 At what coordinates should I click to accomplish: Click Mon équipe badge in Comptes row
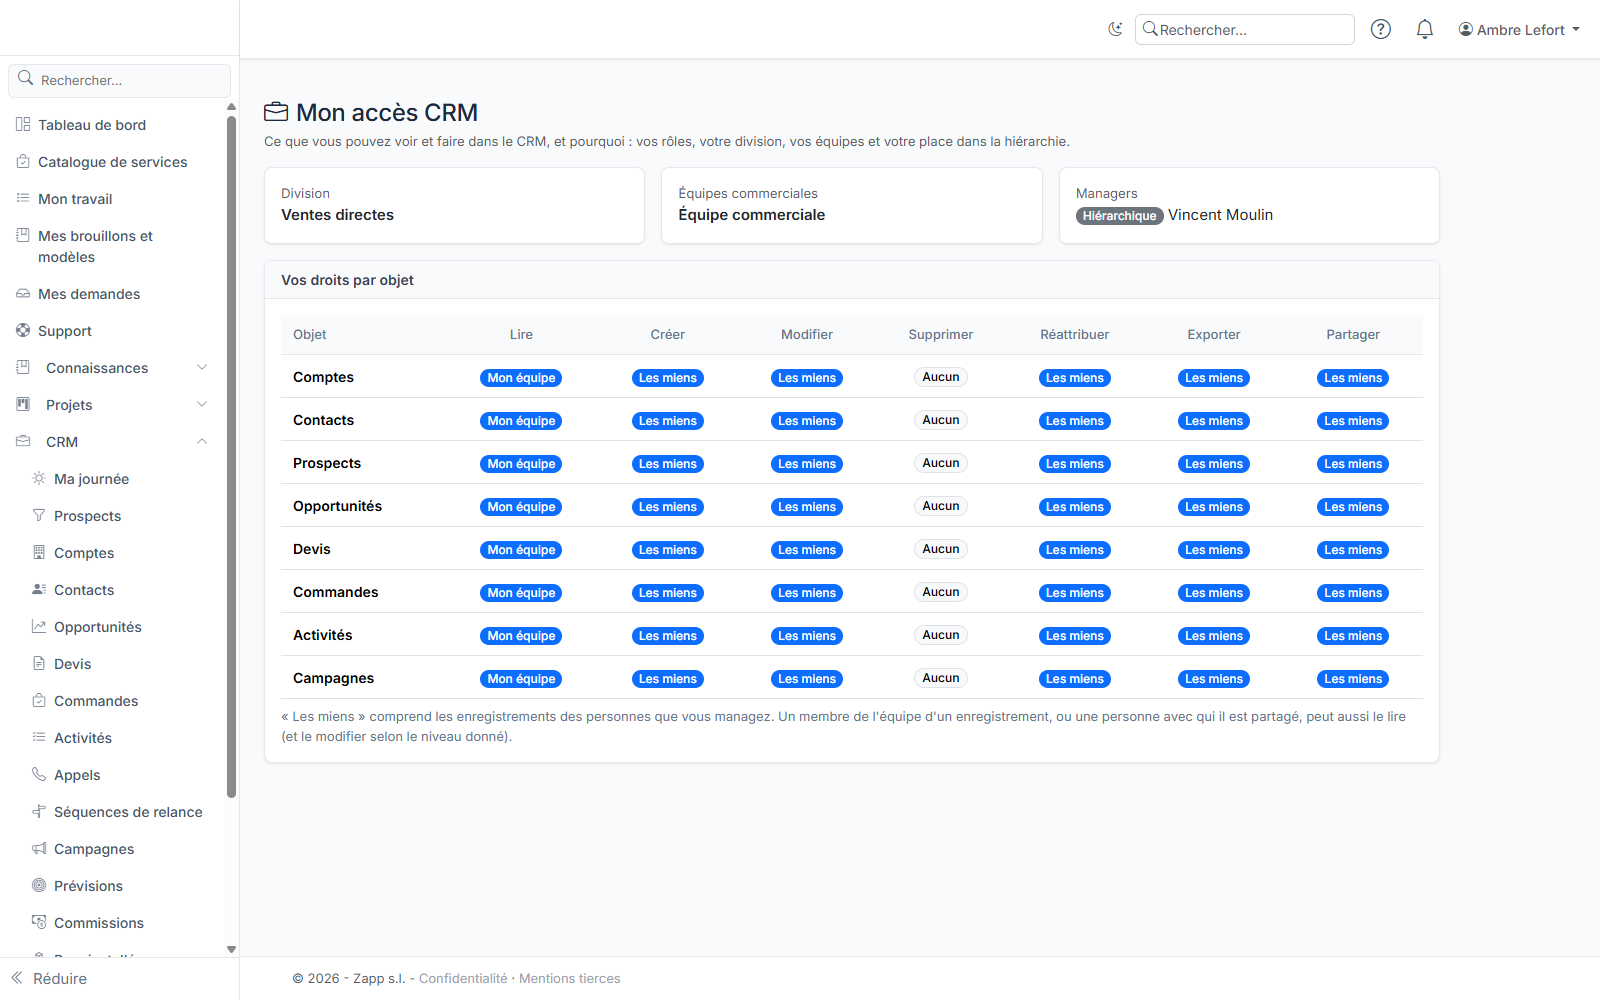point(521,378)
